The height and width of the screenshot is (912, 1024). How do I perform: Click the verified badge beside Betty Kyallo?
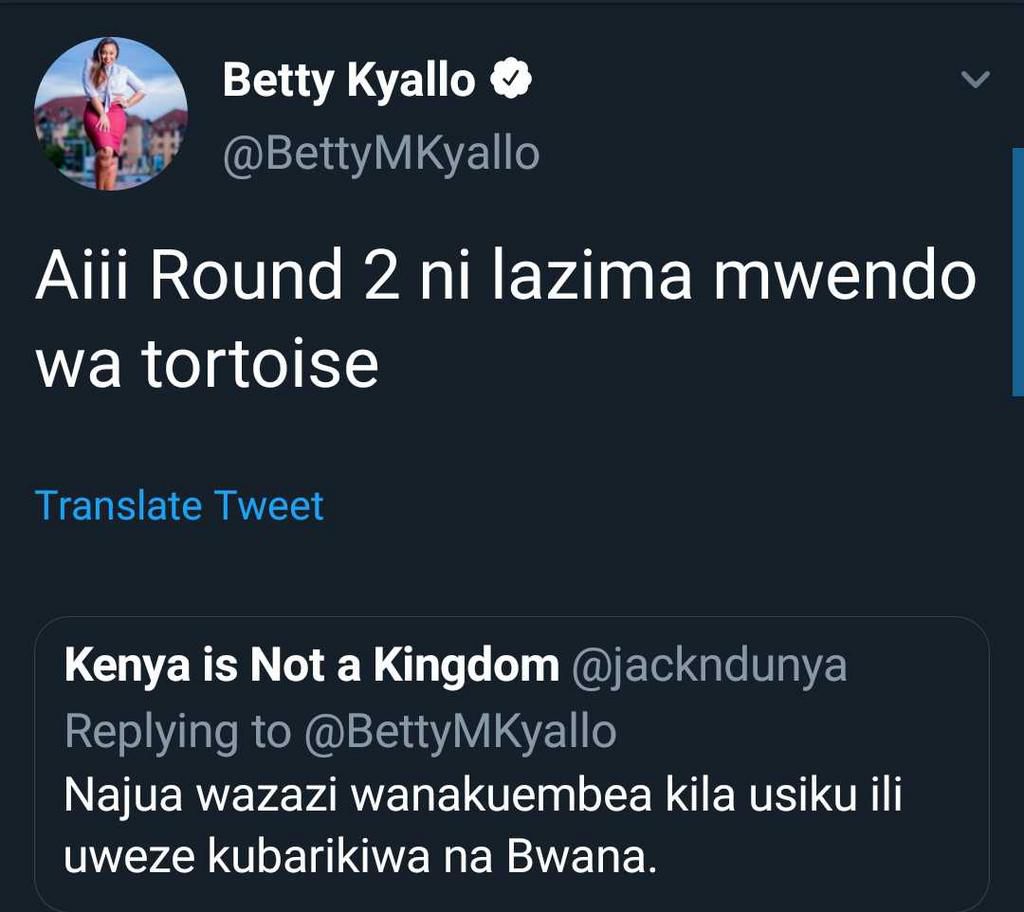click(510, 81)
